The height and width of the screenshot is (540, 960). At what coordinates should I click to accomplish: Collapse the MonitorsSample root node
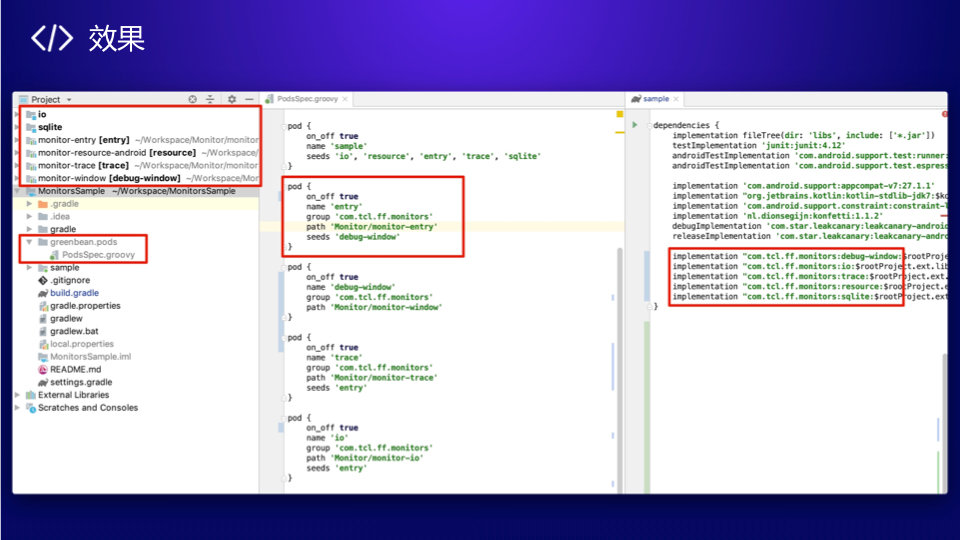(17, 191)
